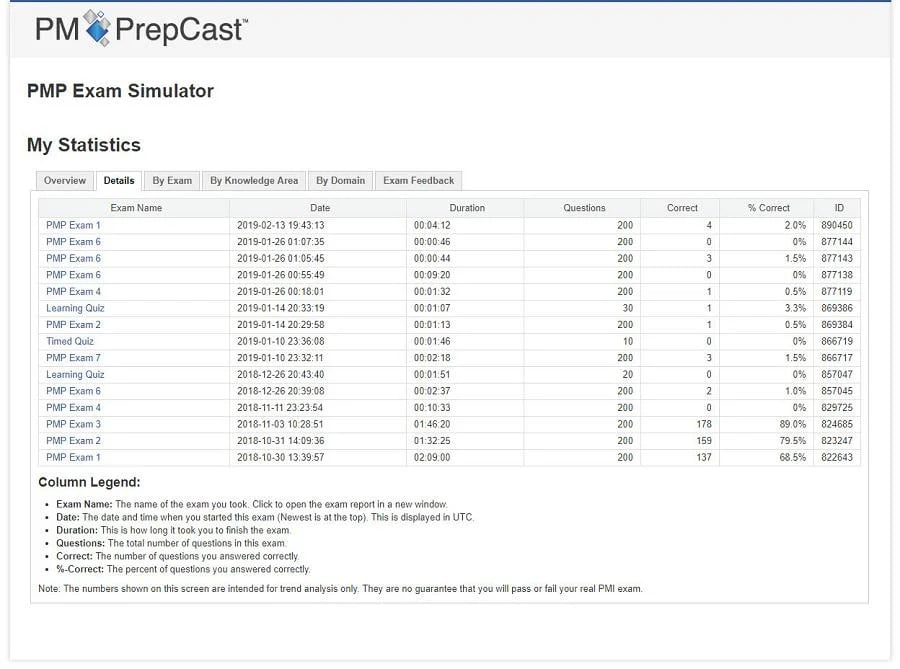Switch to the Overview tab
Image resolution: width=900 pixels, height=669 pixels.
65,181
